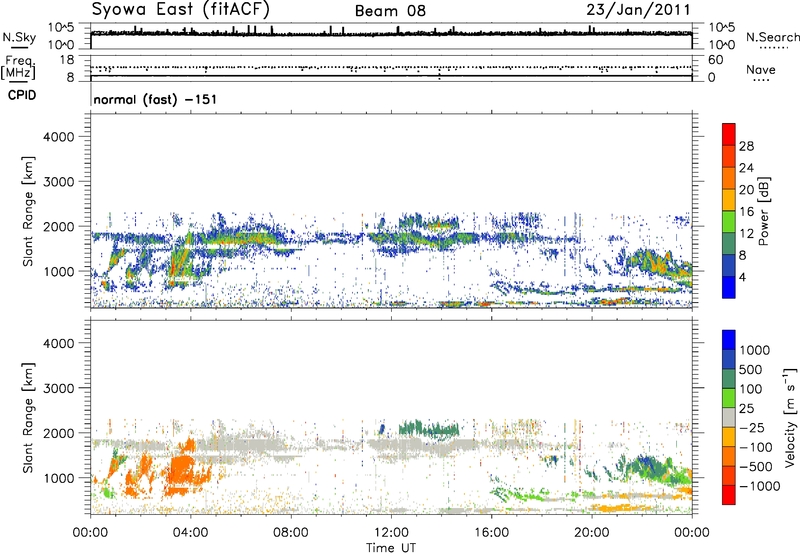The width and height of the screenshot is (800, 554).
Task: Click the 'Slant Range [km]' label of power panel
Action: [x=29, y=211]
